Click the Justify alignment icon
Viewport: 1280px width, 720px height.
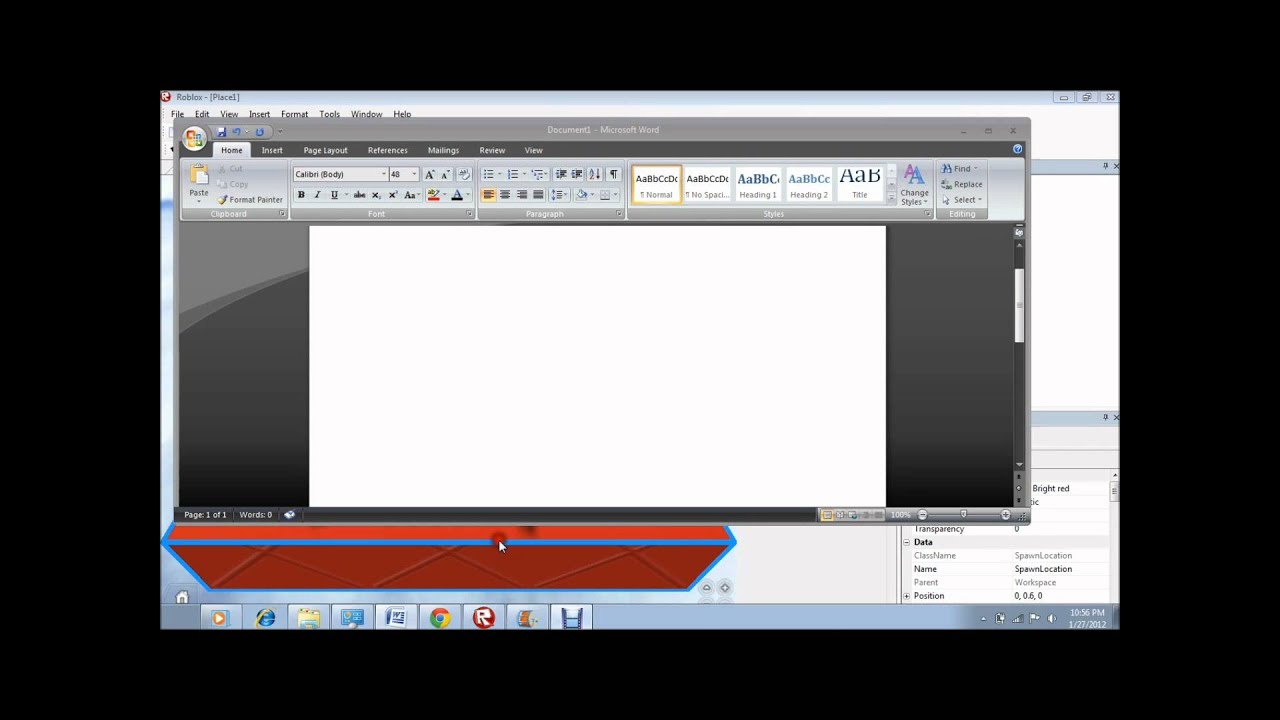coord(538,195)
